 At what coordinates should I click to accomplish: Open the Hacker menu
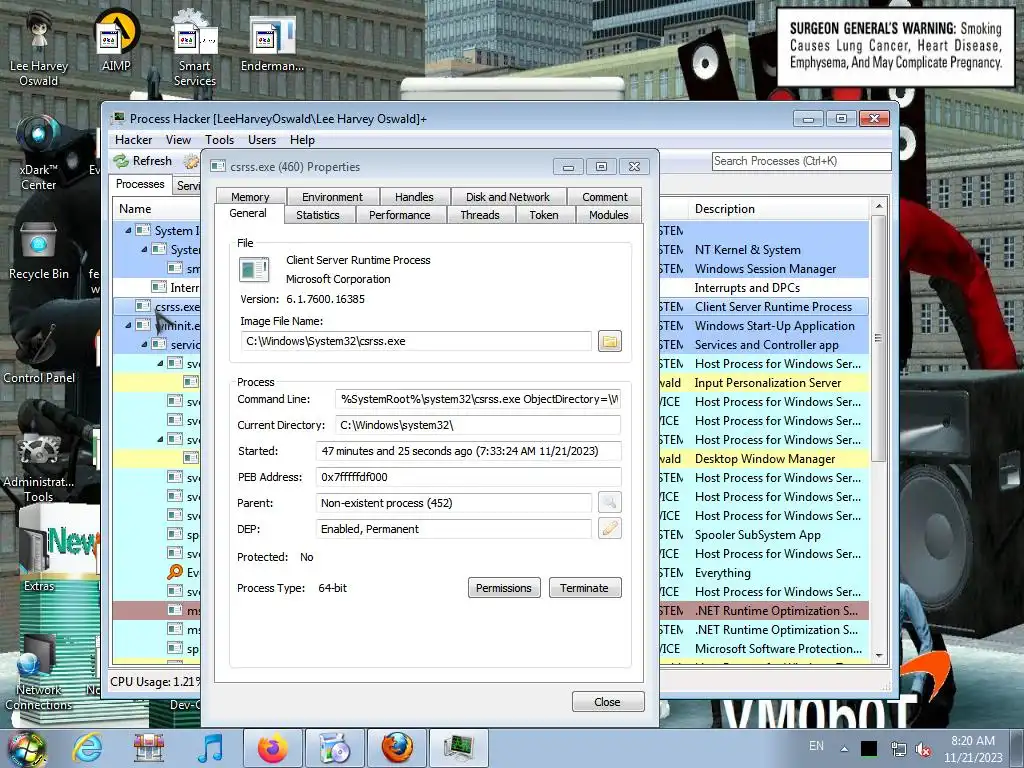click(133, 140)
